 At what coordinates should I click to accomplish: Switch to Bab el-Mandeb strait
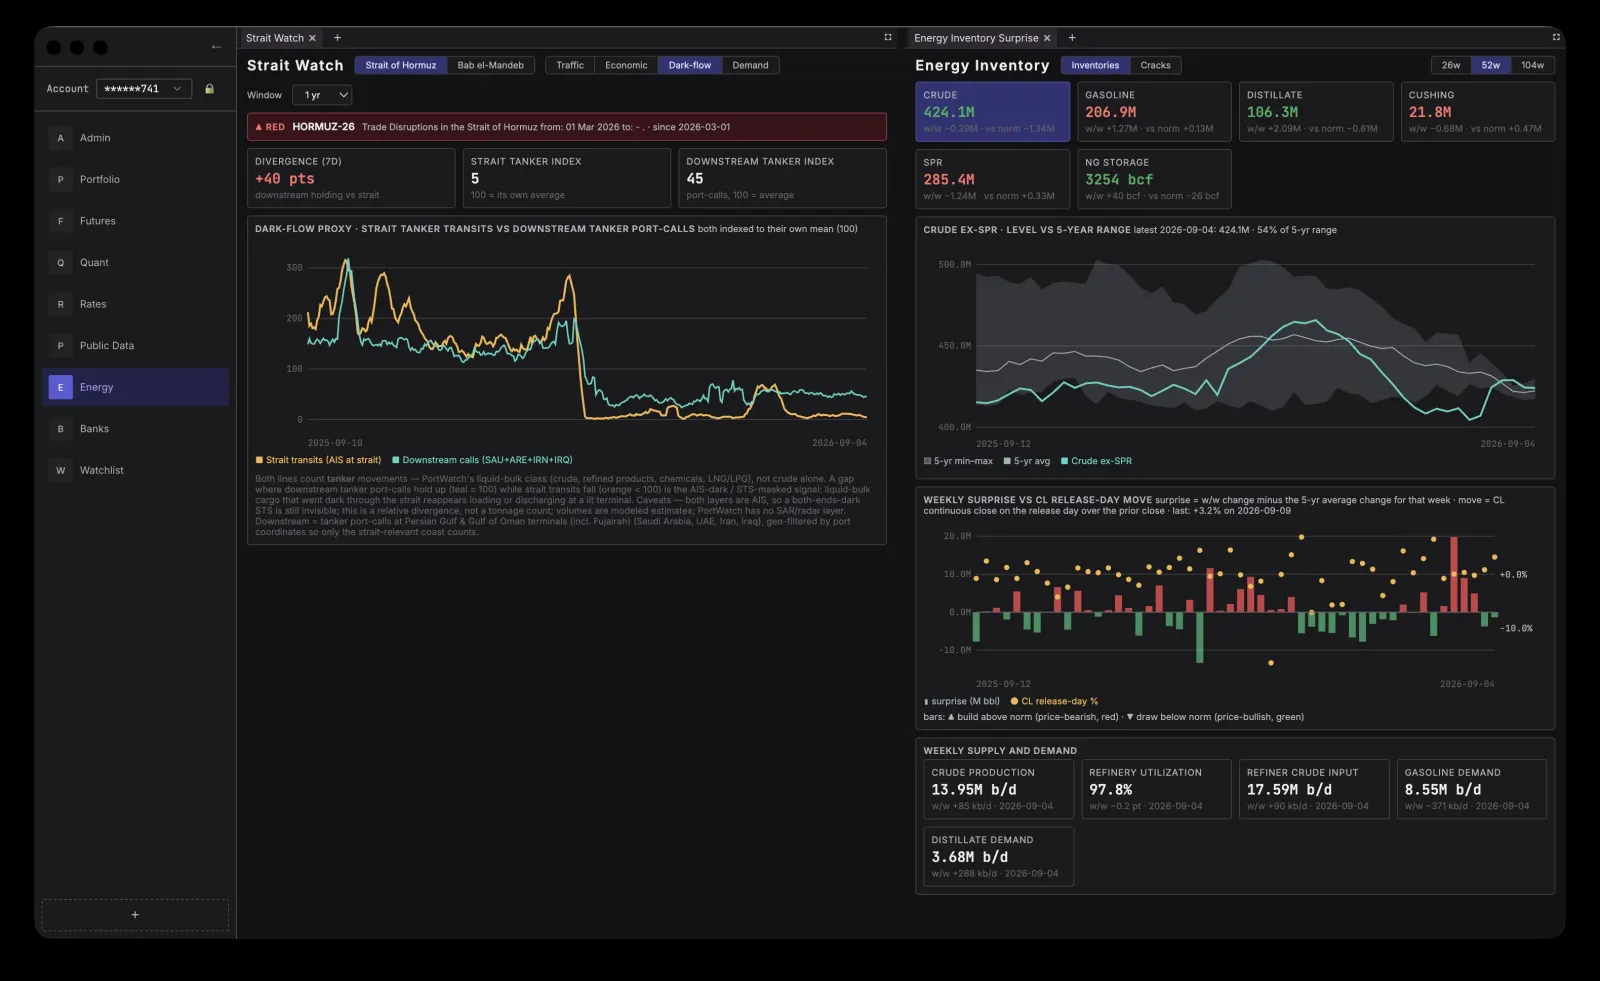click(491, 65)
